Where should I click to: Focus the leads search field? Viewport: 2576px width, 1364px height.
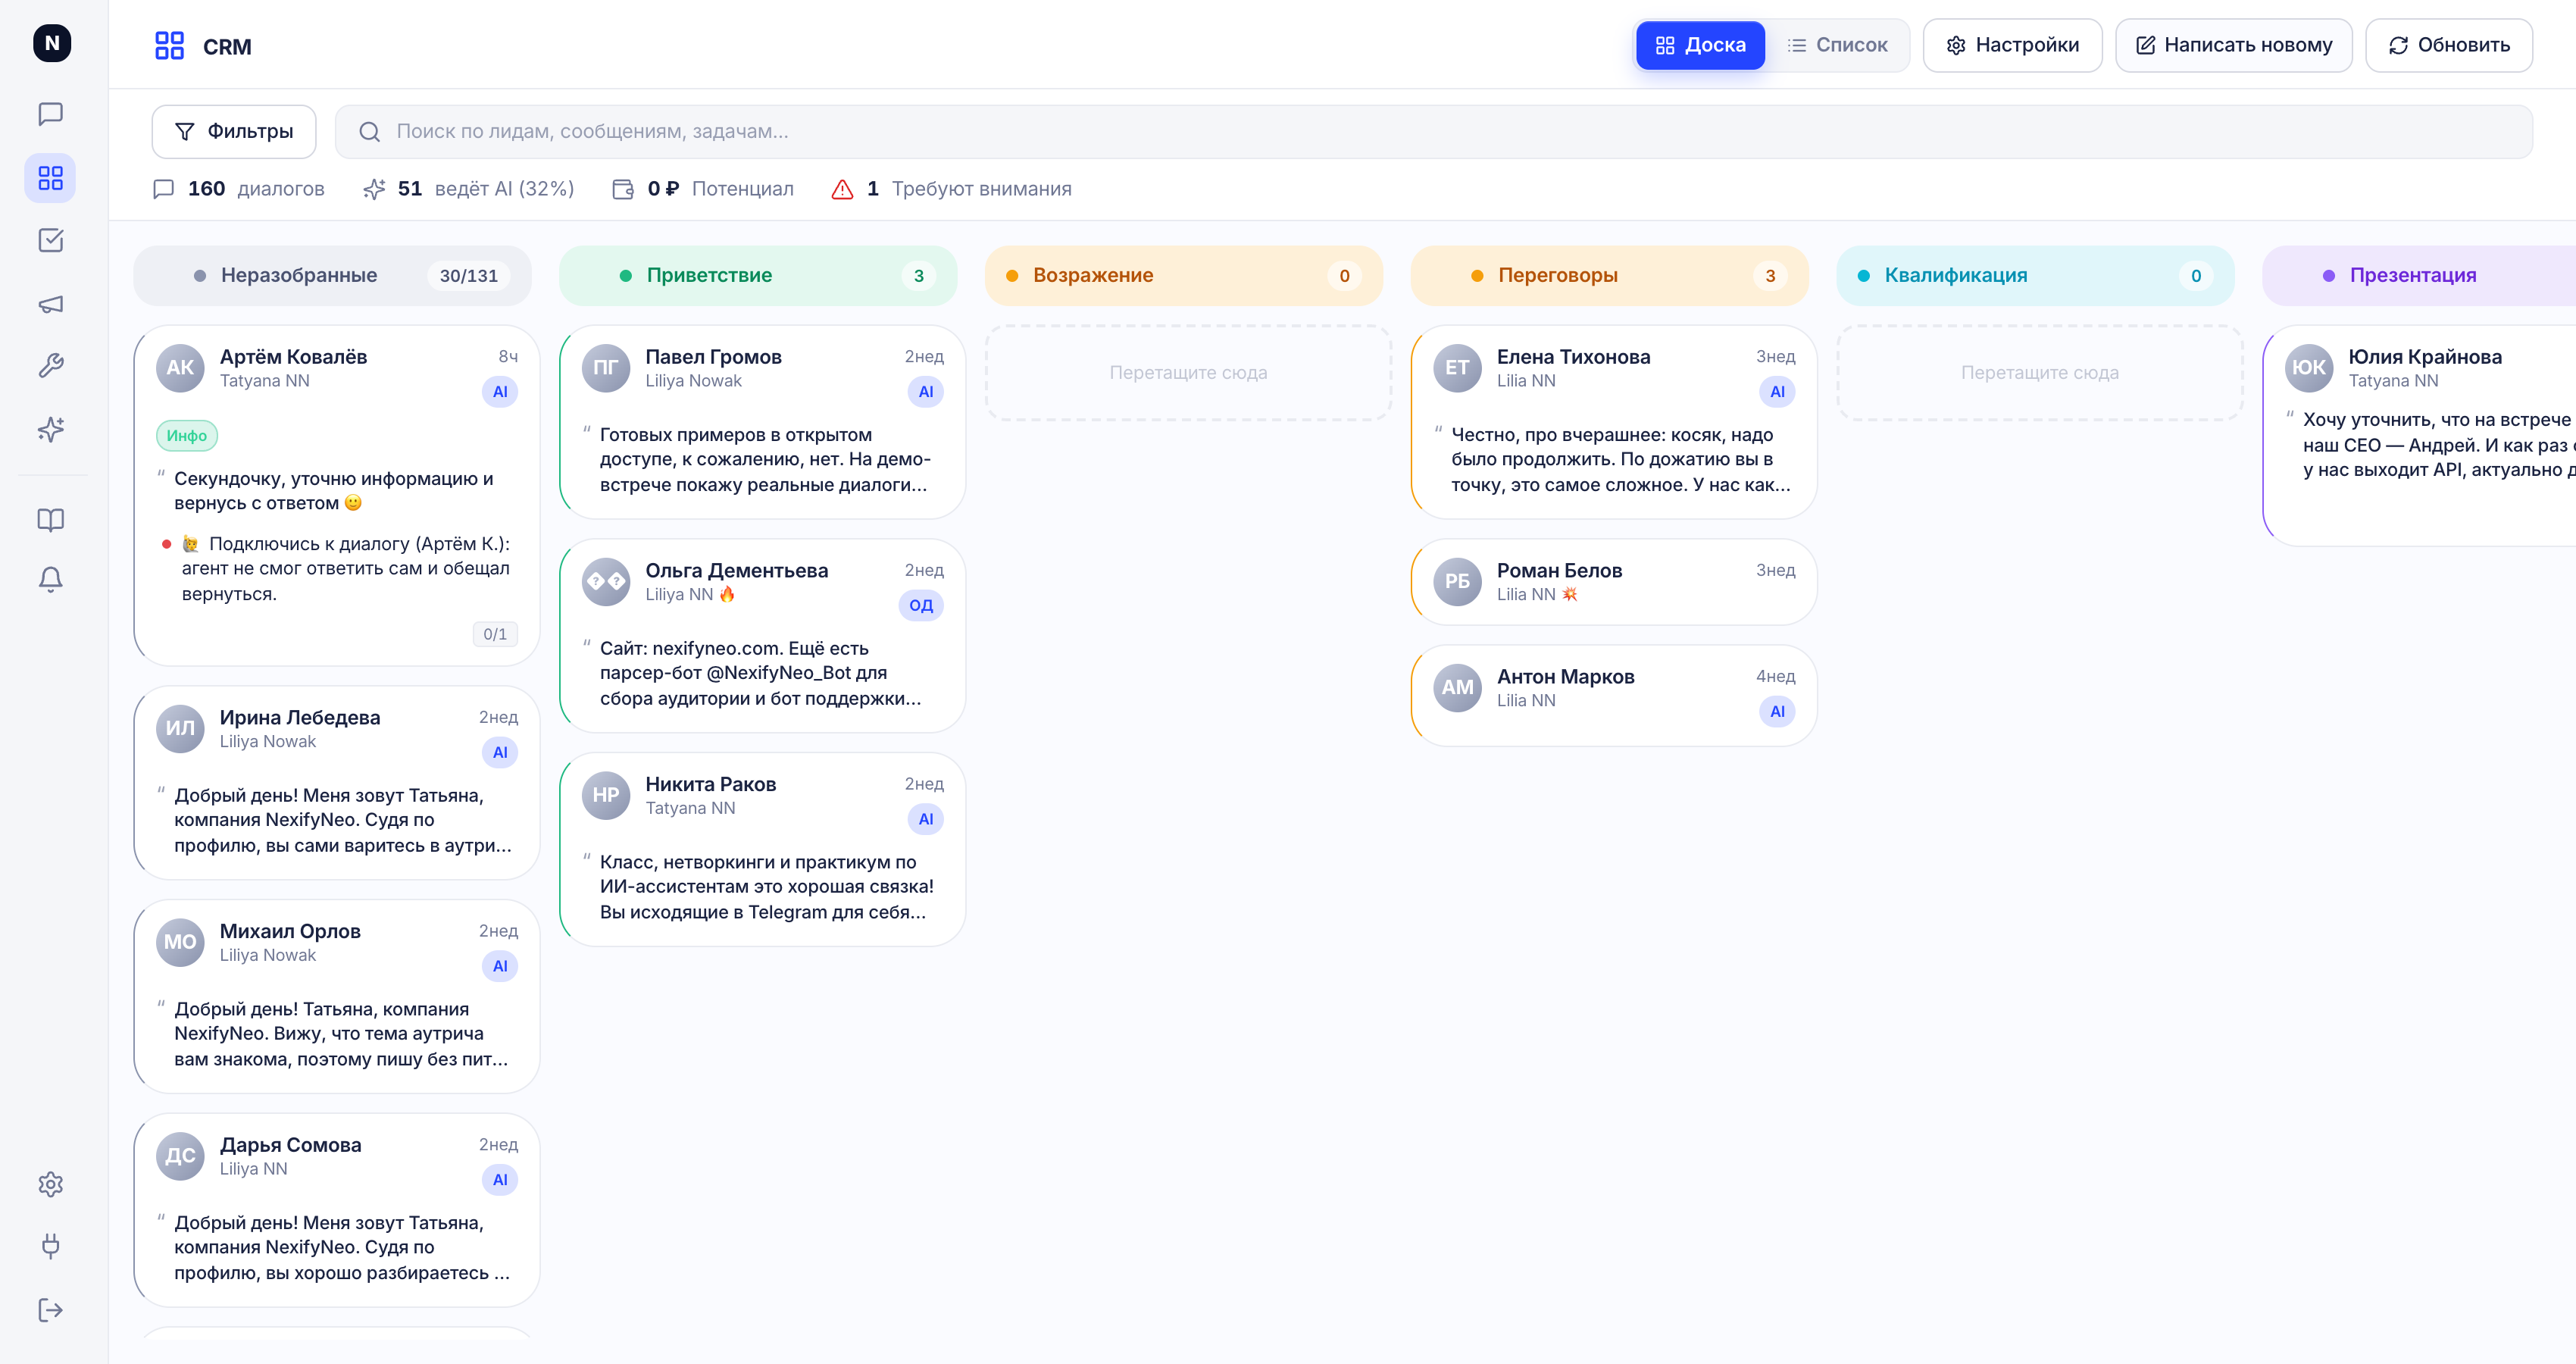(1433, 132)
